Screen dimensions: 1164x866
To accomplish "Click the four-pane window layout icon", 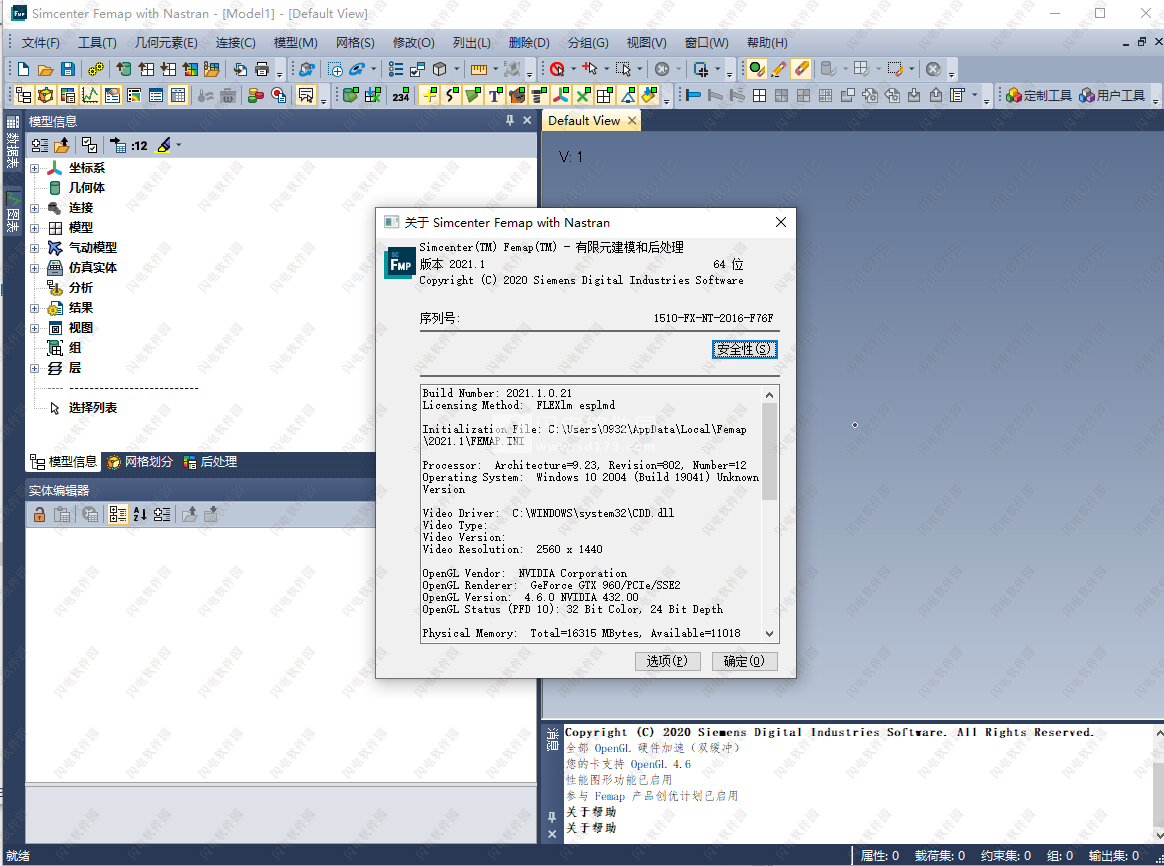I will tap(759, 95).
